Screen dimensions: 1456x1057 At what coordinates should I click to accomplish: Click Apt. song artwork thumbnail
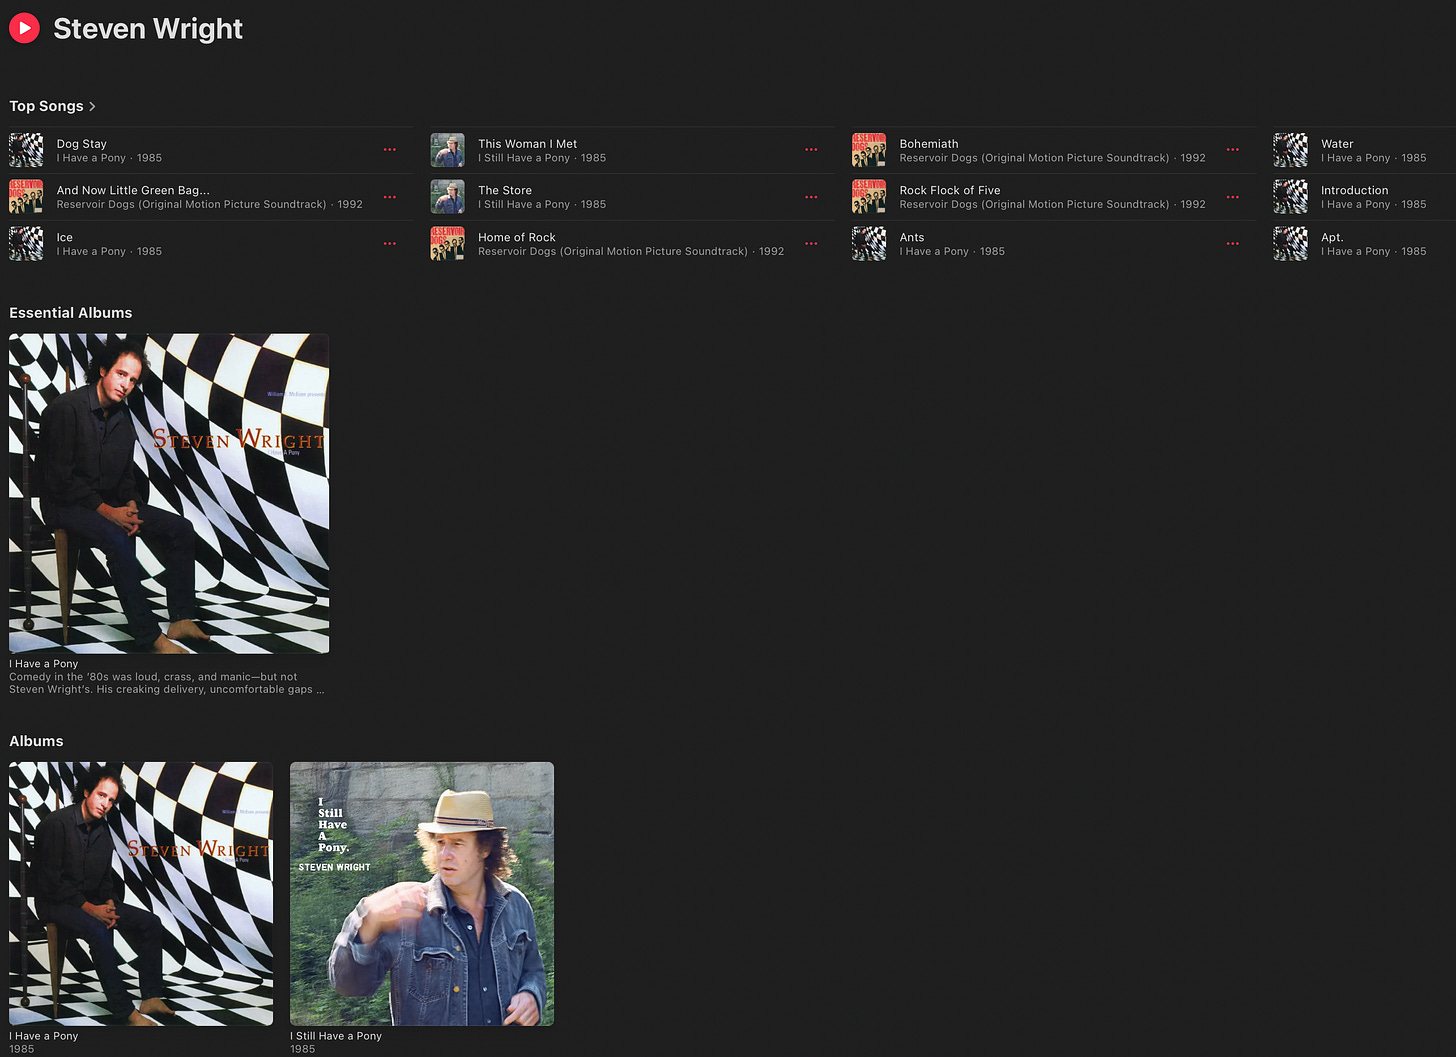pyautogui.click(x=1290, y=243)
